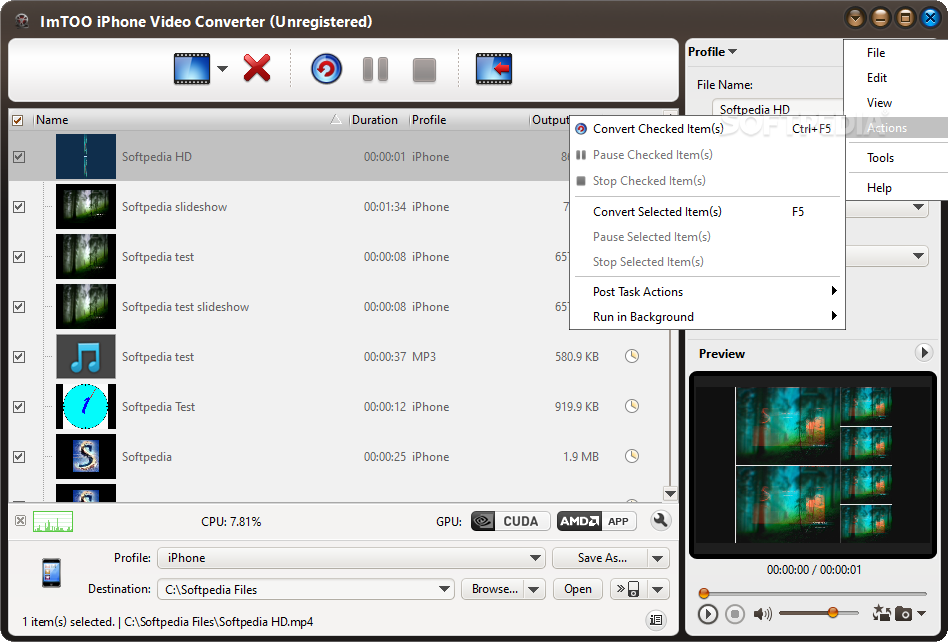
Task: Click the transfer-to-device icon
Action: [629, 589]
